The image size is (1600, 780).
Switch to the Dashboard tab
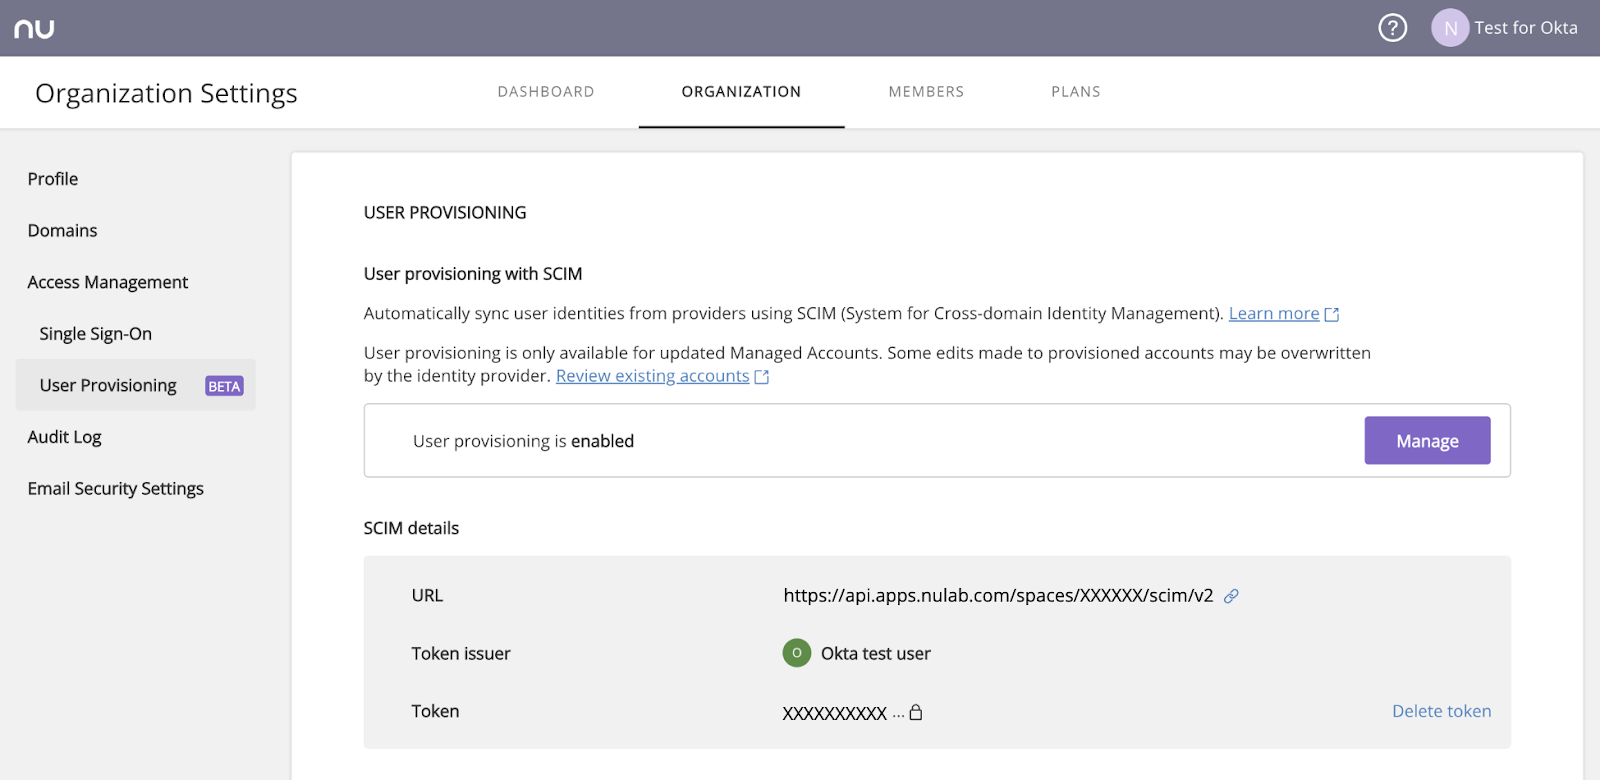click(546, 92)
